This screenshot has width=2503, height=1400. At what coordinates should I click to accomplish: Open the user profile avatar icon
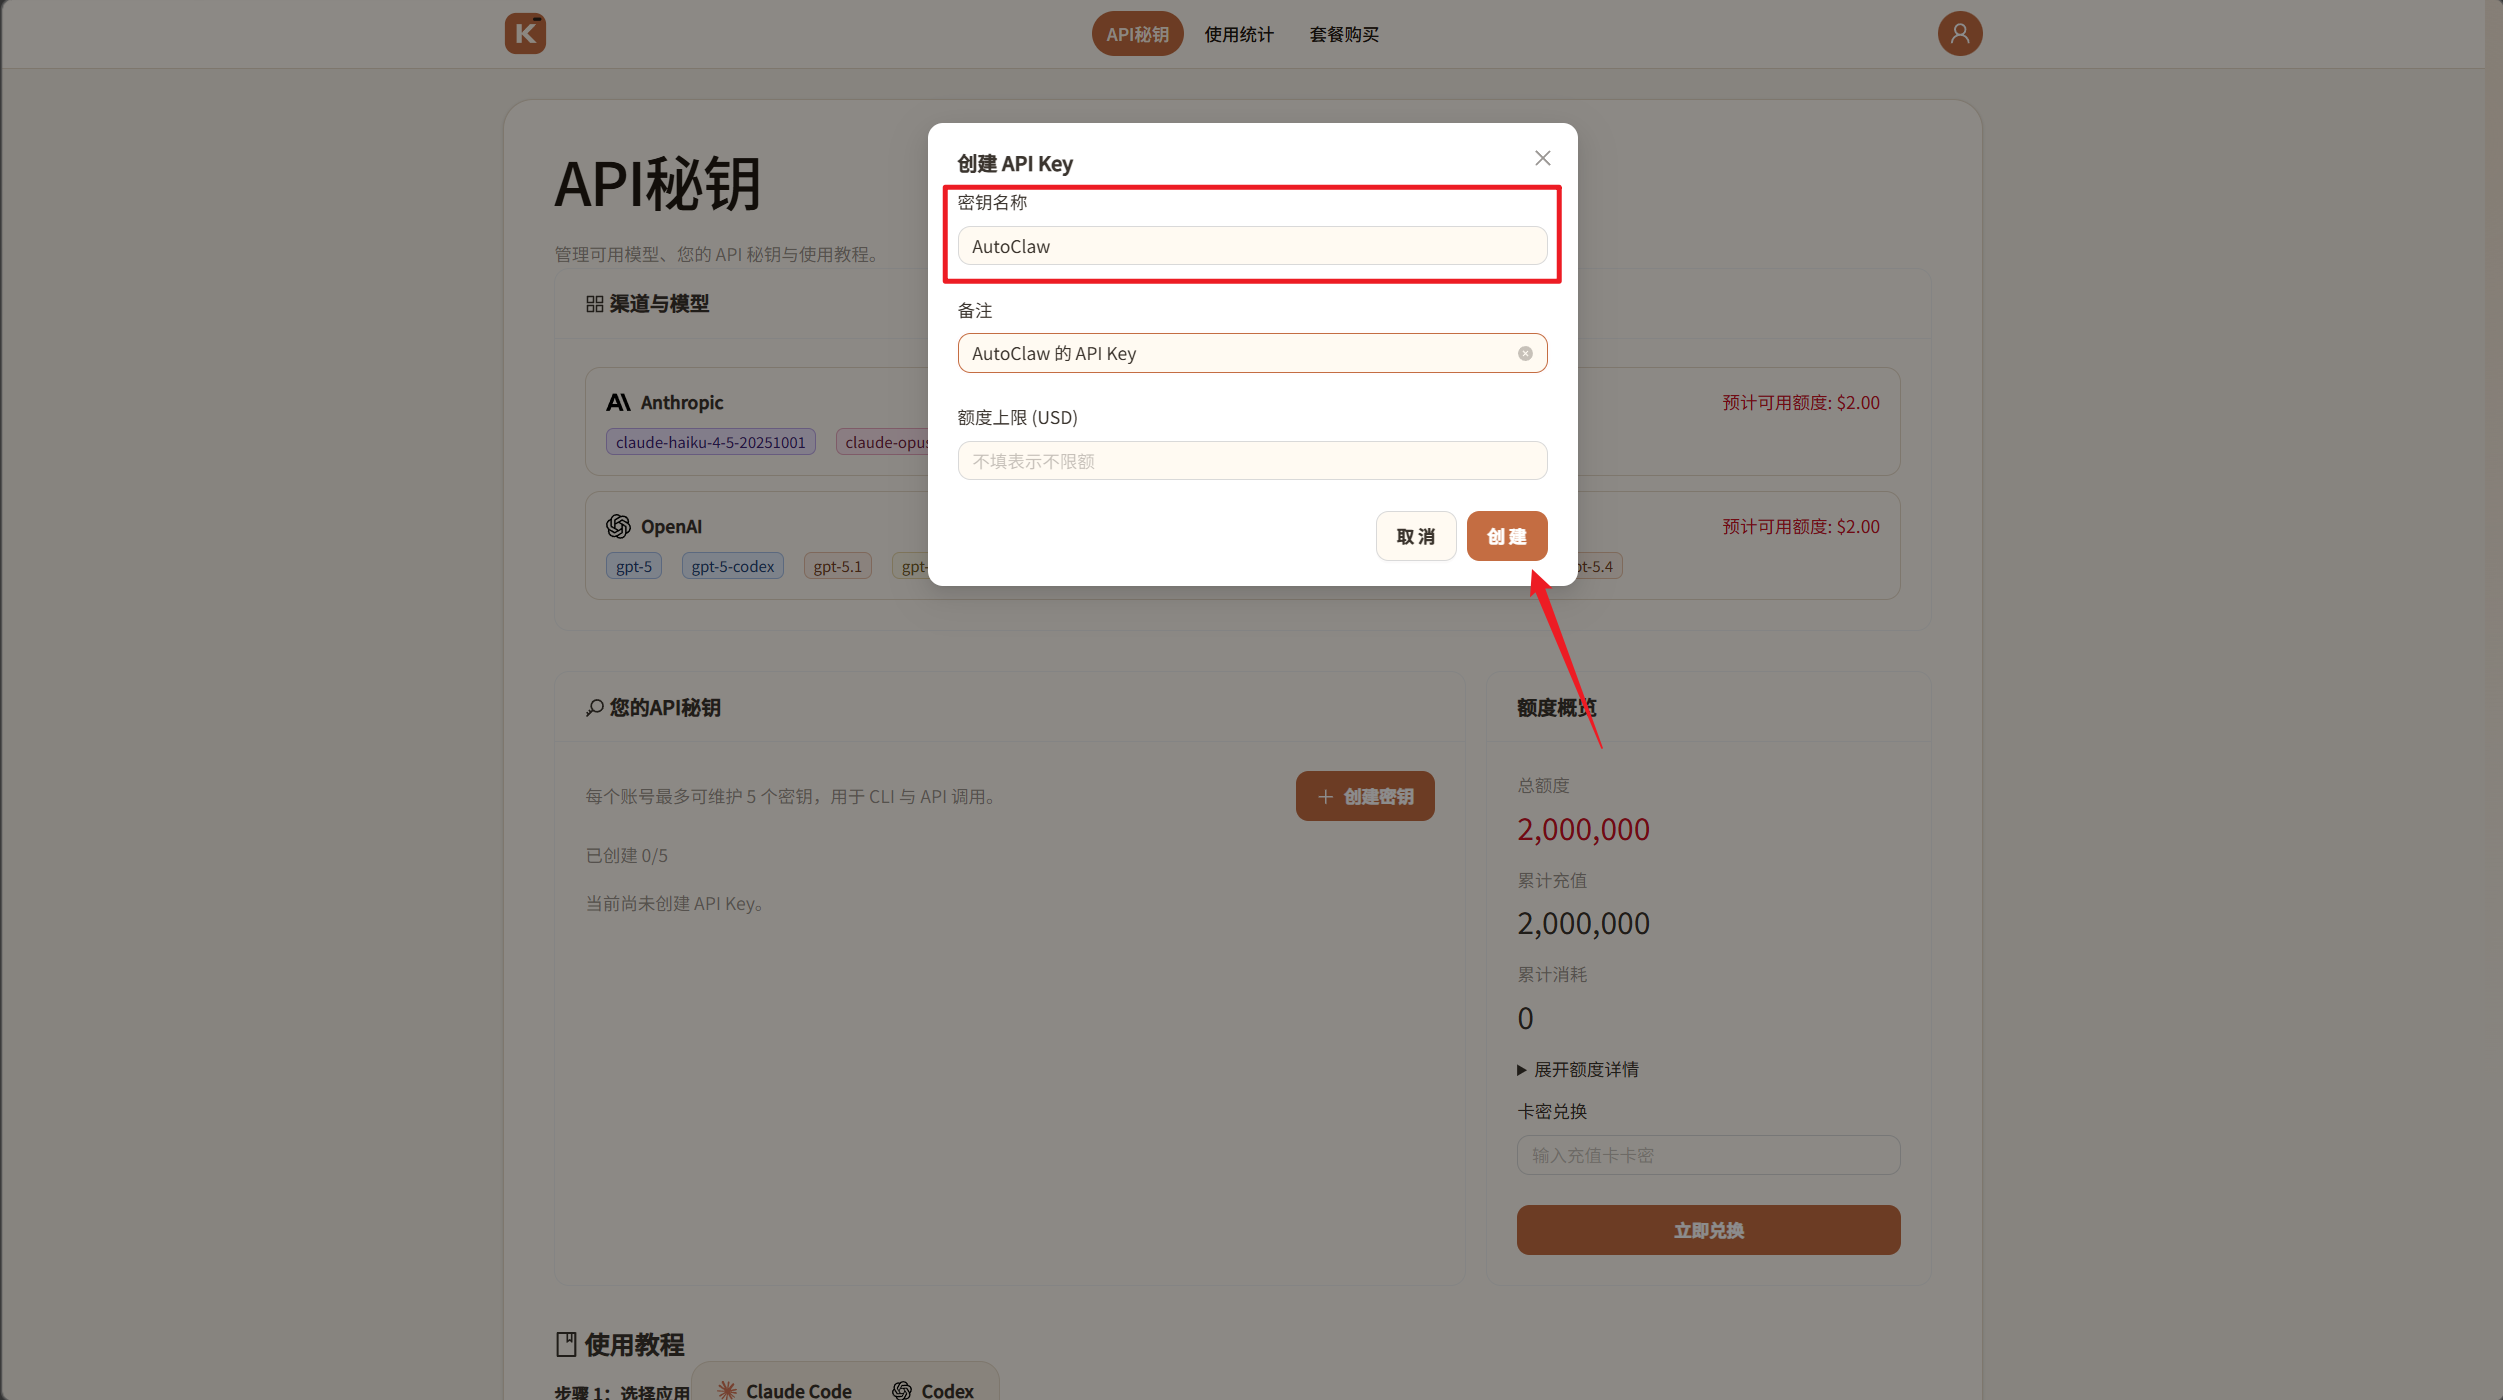[1959, 34]
